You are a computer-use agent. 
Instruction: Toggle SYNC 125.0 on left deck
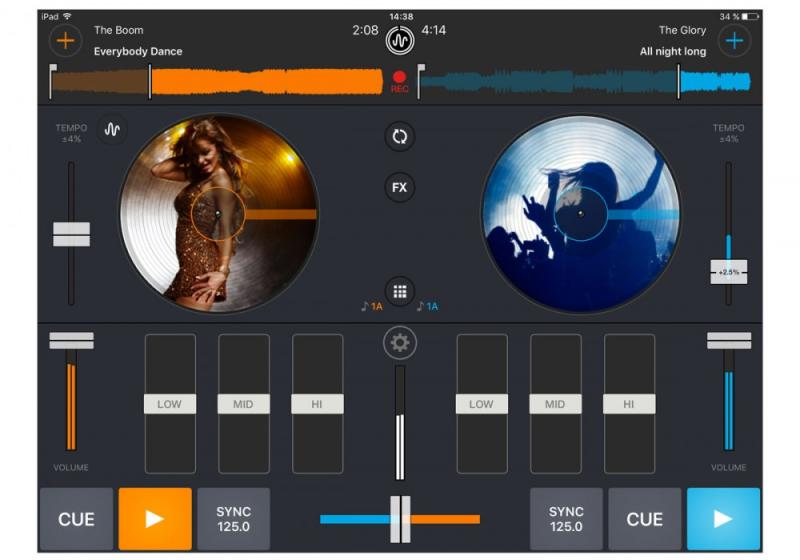click(234, 519)
